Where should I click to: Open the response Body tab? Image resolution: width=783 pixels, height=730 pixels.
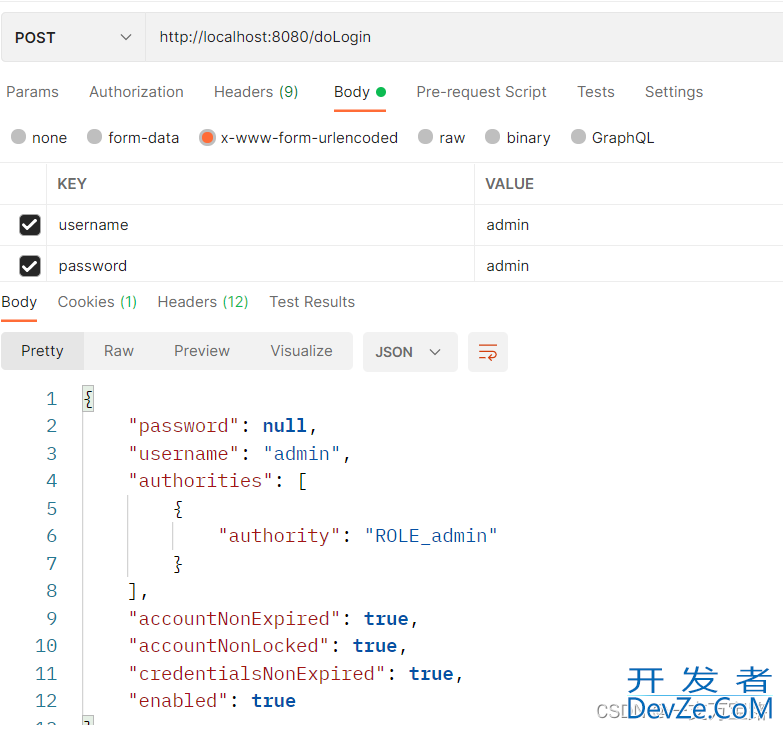tap(19, 302)
